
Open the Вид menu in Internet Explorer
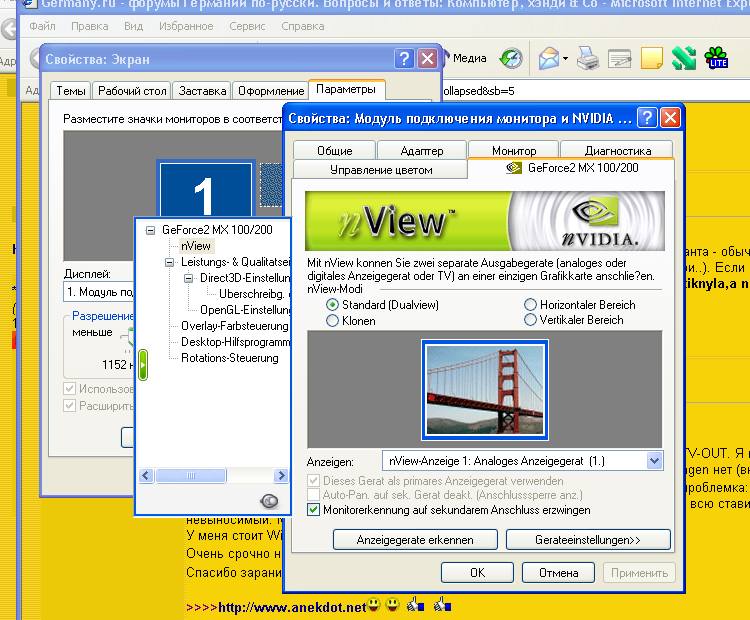coord(133,26)
